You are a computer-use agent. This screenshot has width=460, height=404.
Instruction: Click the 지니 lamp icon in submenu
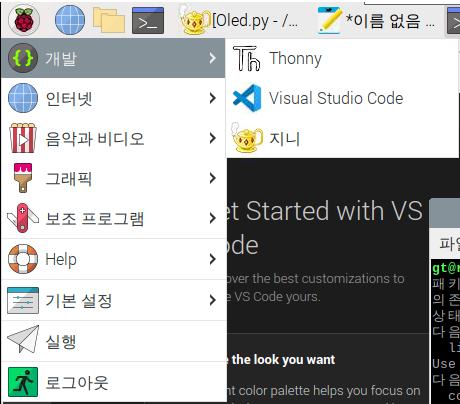click(247, 137)
